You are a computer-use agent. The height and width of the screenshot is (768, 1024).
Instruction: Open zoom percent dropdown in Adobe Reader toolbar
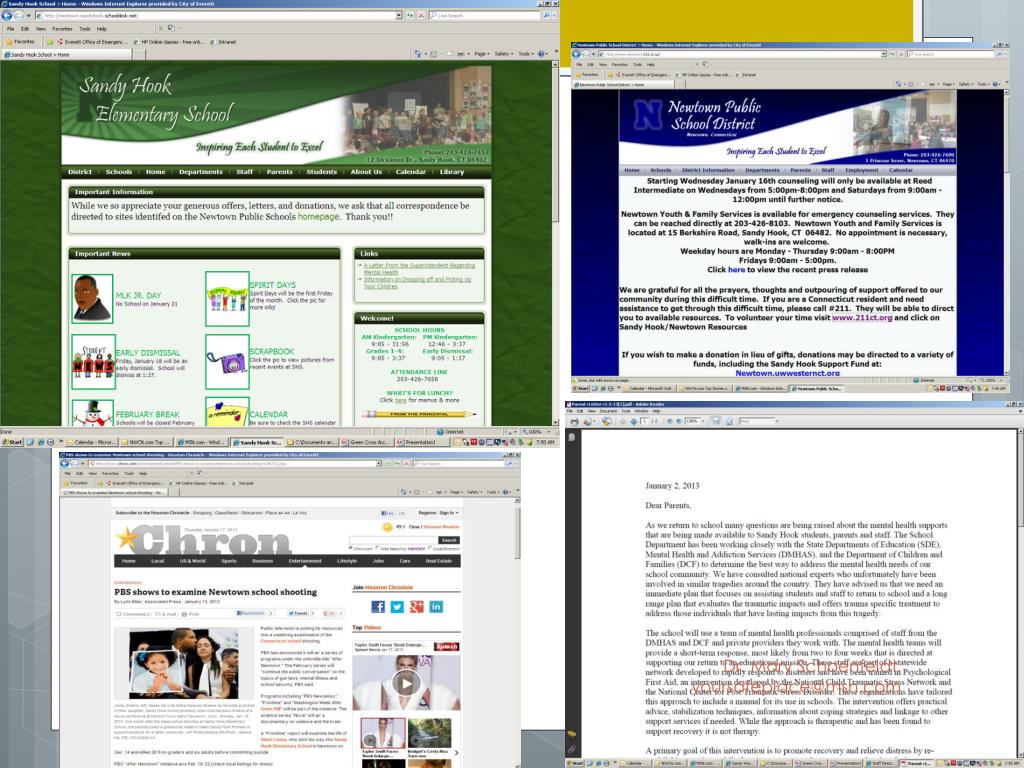coord(701,421)
